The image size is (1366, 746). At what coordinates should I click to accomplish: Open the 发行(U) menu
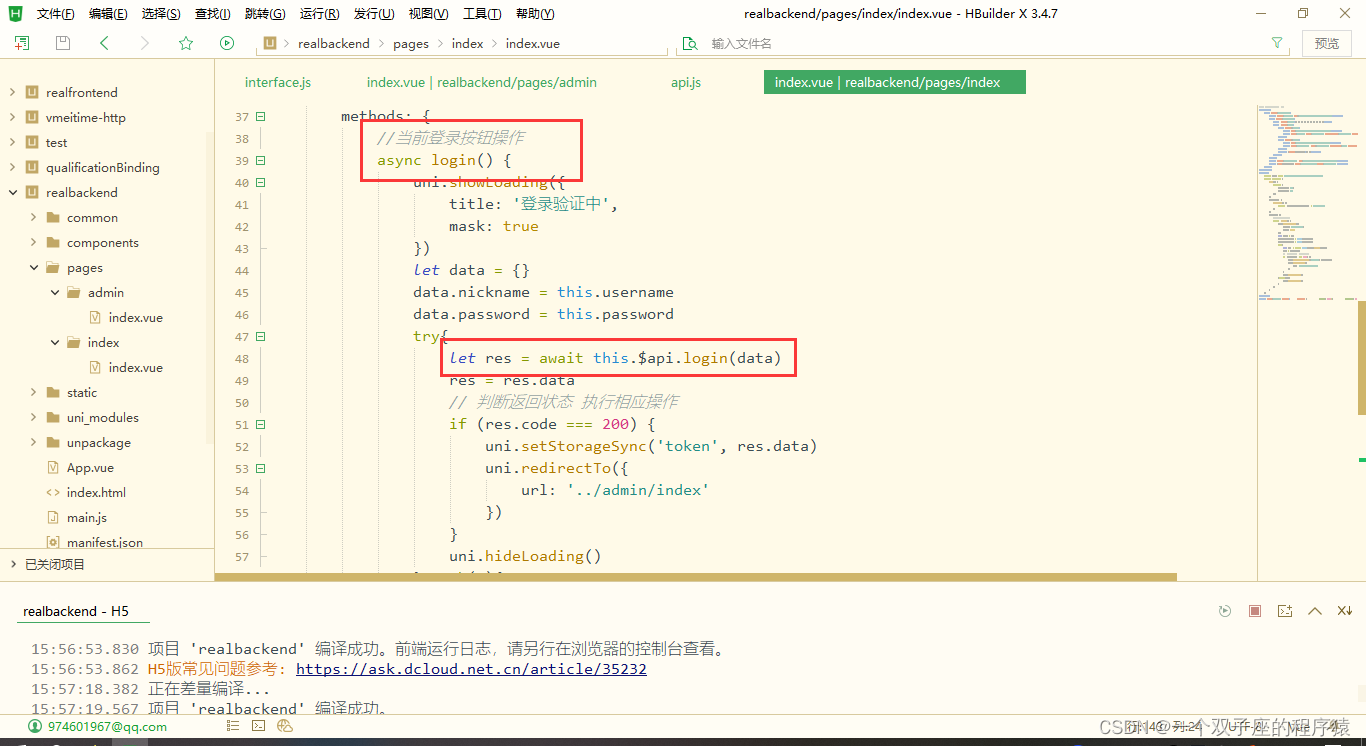point(374,14)
